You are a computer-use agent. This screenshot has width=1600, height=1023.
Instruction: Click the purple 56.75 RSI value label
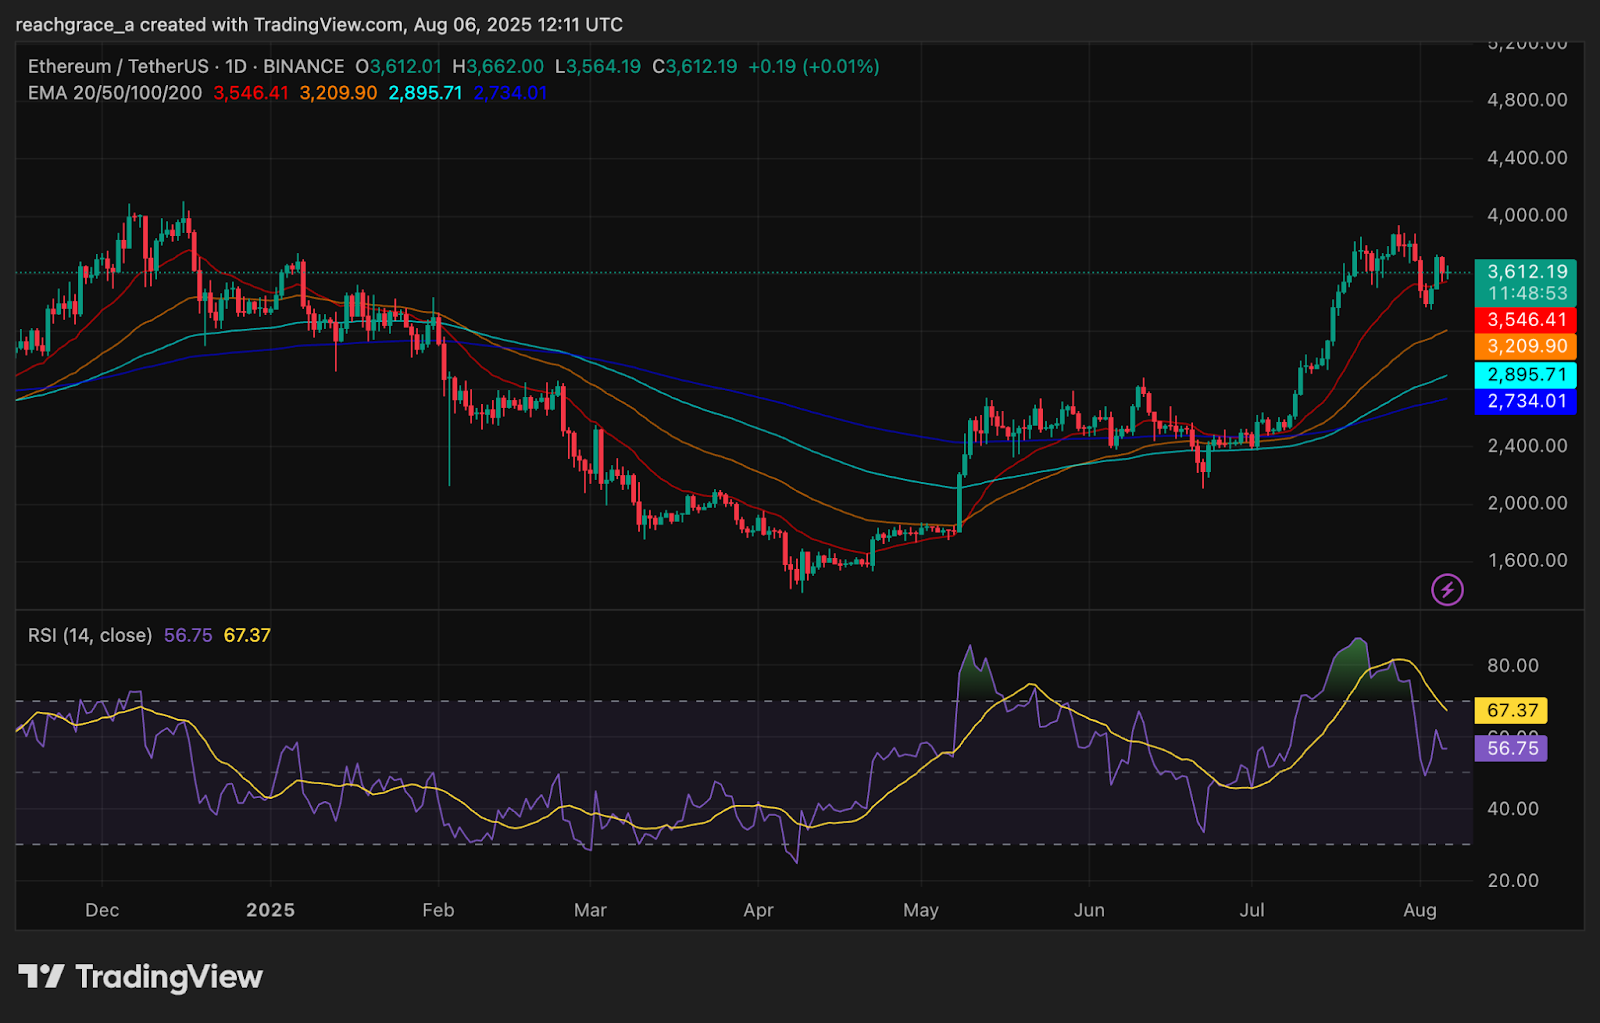pyautogui.click(x=1511, y=748)
